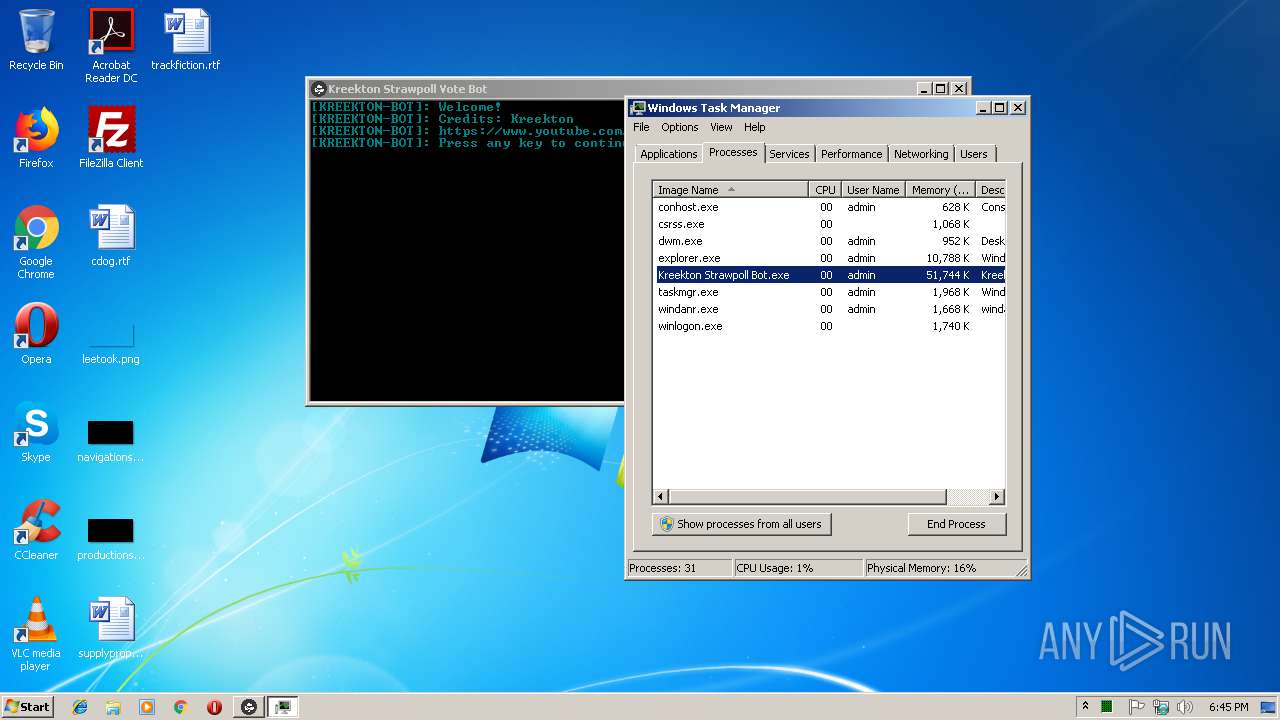Screen dimensions: 1280x720
Task: Open Windows Explorer folder in taskbar
Action: point(113,707)
